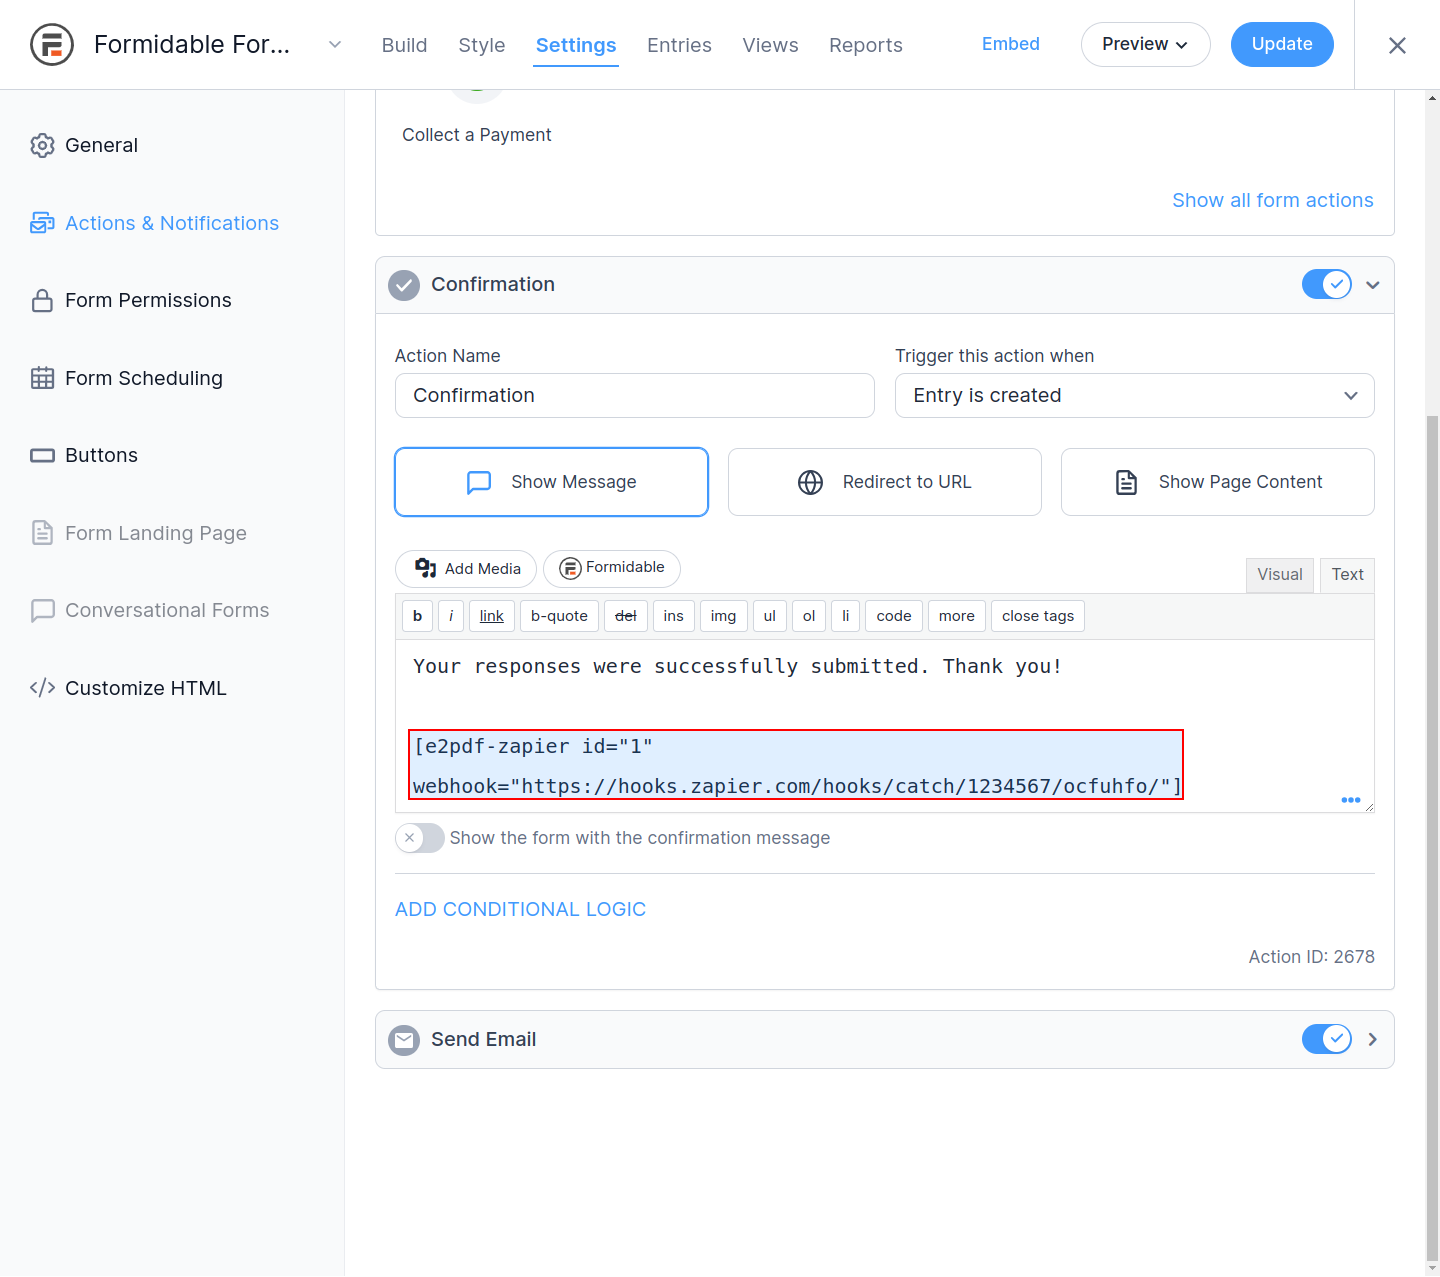The height and width of the screenshot is (1277, 1440).
Task: Click the Formidable Forms logo icon
Action: click(x=52, y=45)
